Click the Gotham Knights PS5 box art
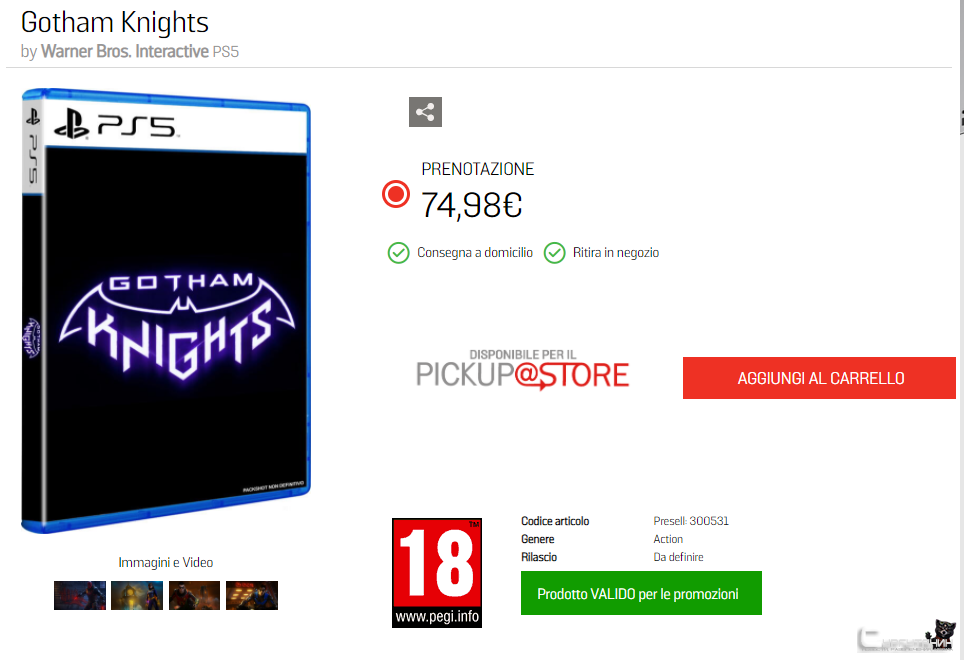 coord(166,310)
